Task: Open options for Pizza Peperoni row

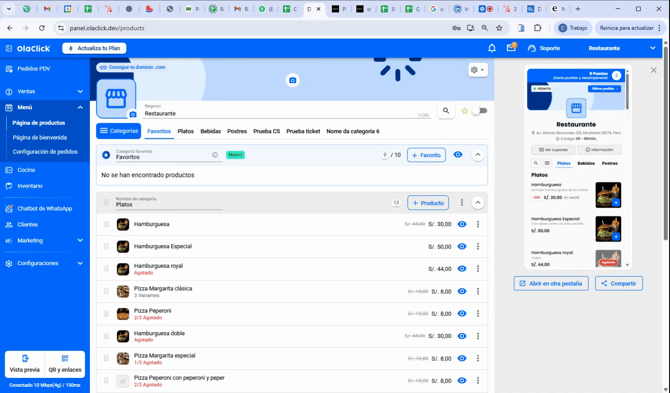Action: [x=478, y=314]
